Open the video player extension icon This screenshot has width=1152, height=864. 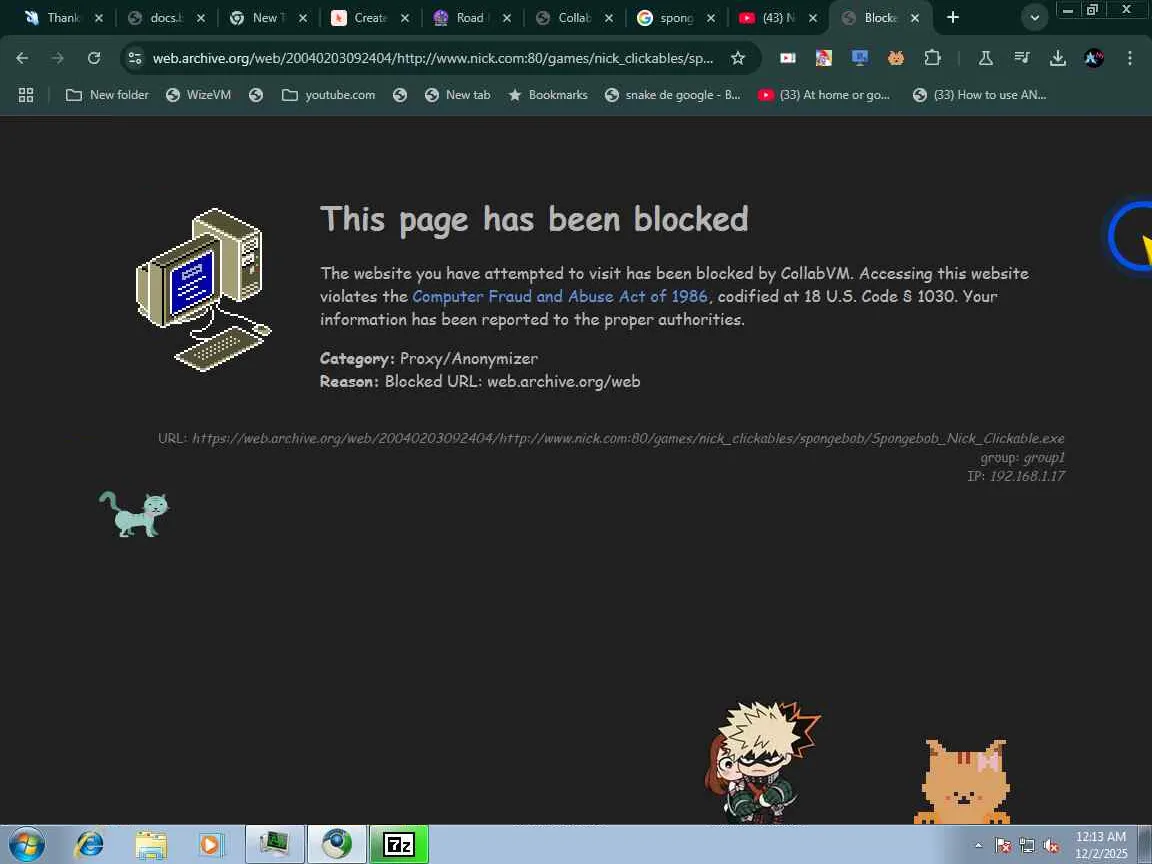click(x=788, y=58)
